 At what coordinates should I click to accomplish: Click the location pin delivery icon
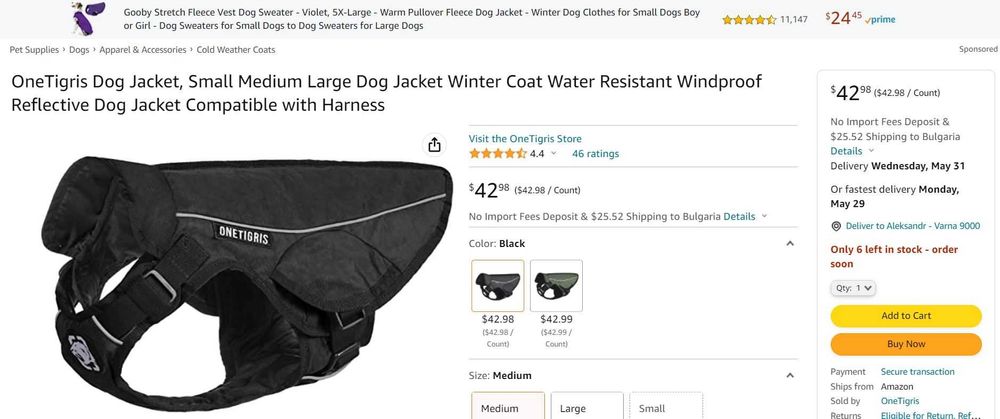tap(836, 227)
